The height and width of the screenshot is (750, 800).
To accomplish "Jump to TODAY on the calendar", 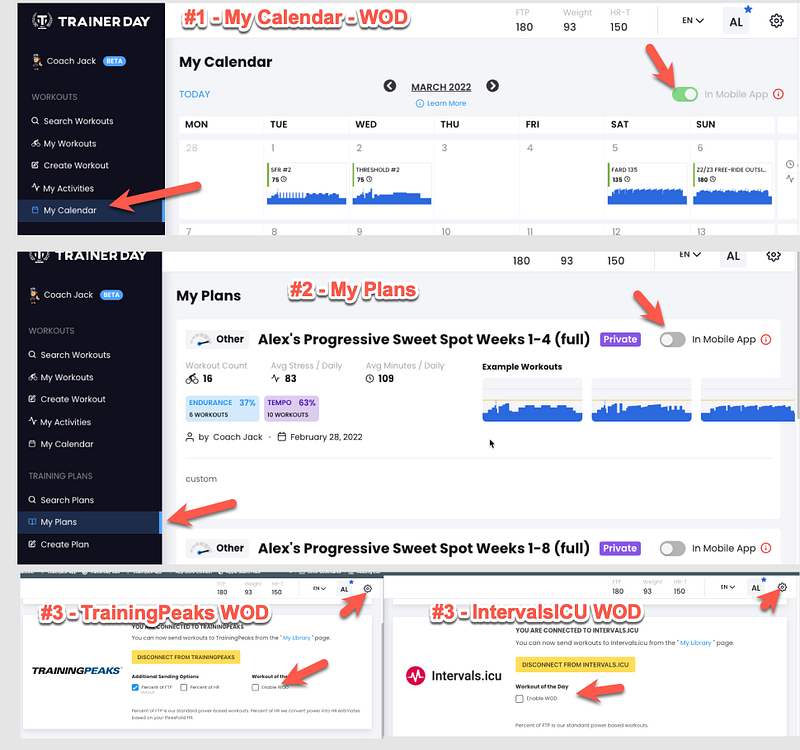I will (194, 94).
